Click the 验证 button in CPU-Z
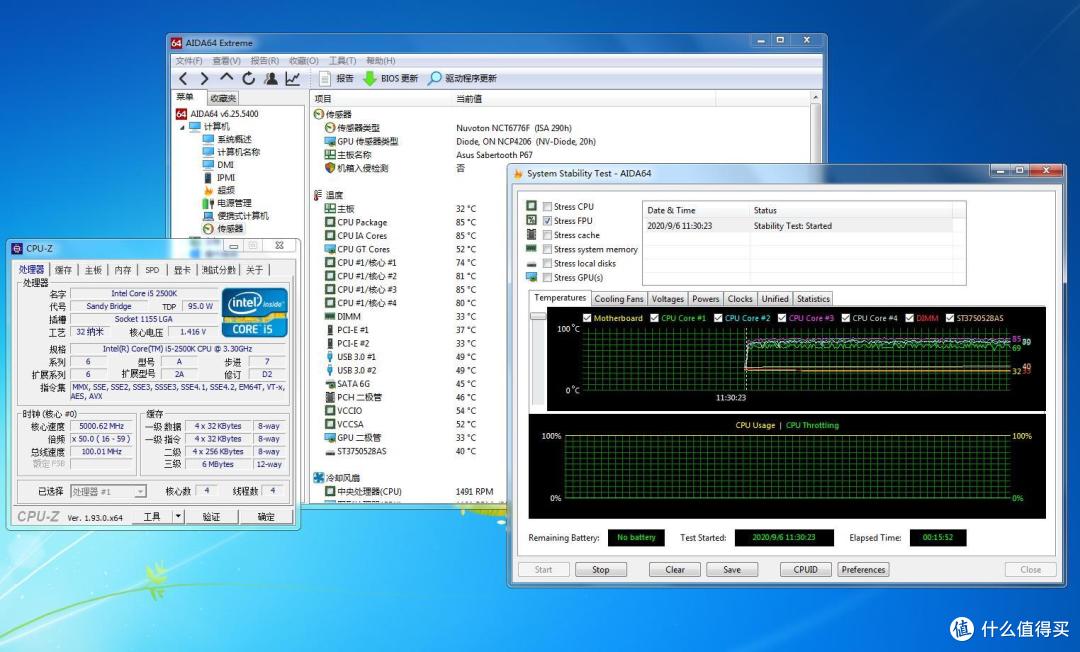The height and width of the screenshot is (652, 1080). click(211, 516)
